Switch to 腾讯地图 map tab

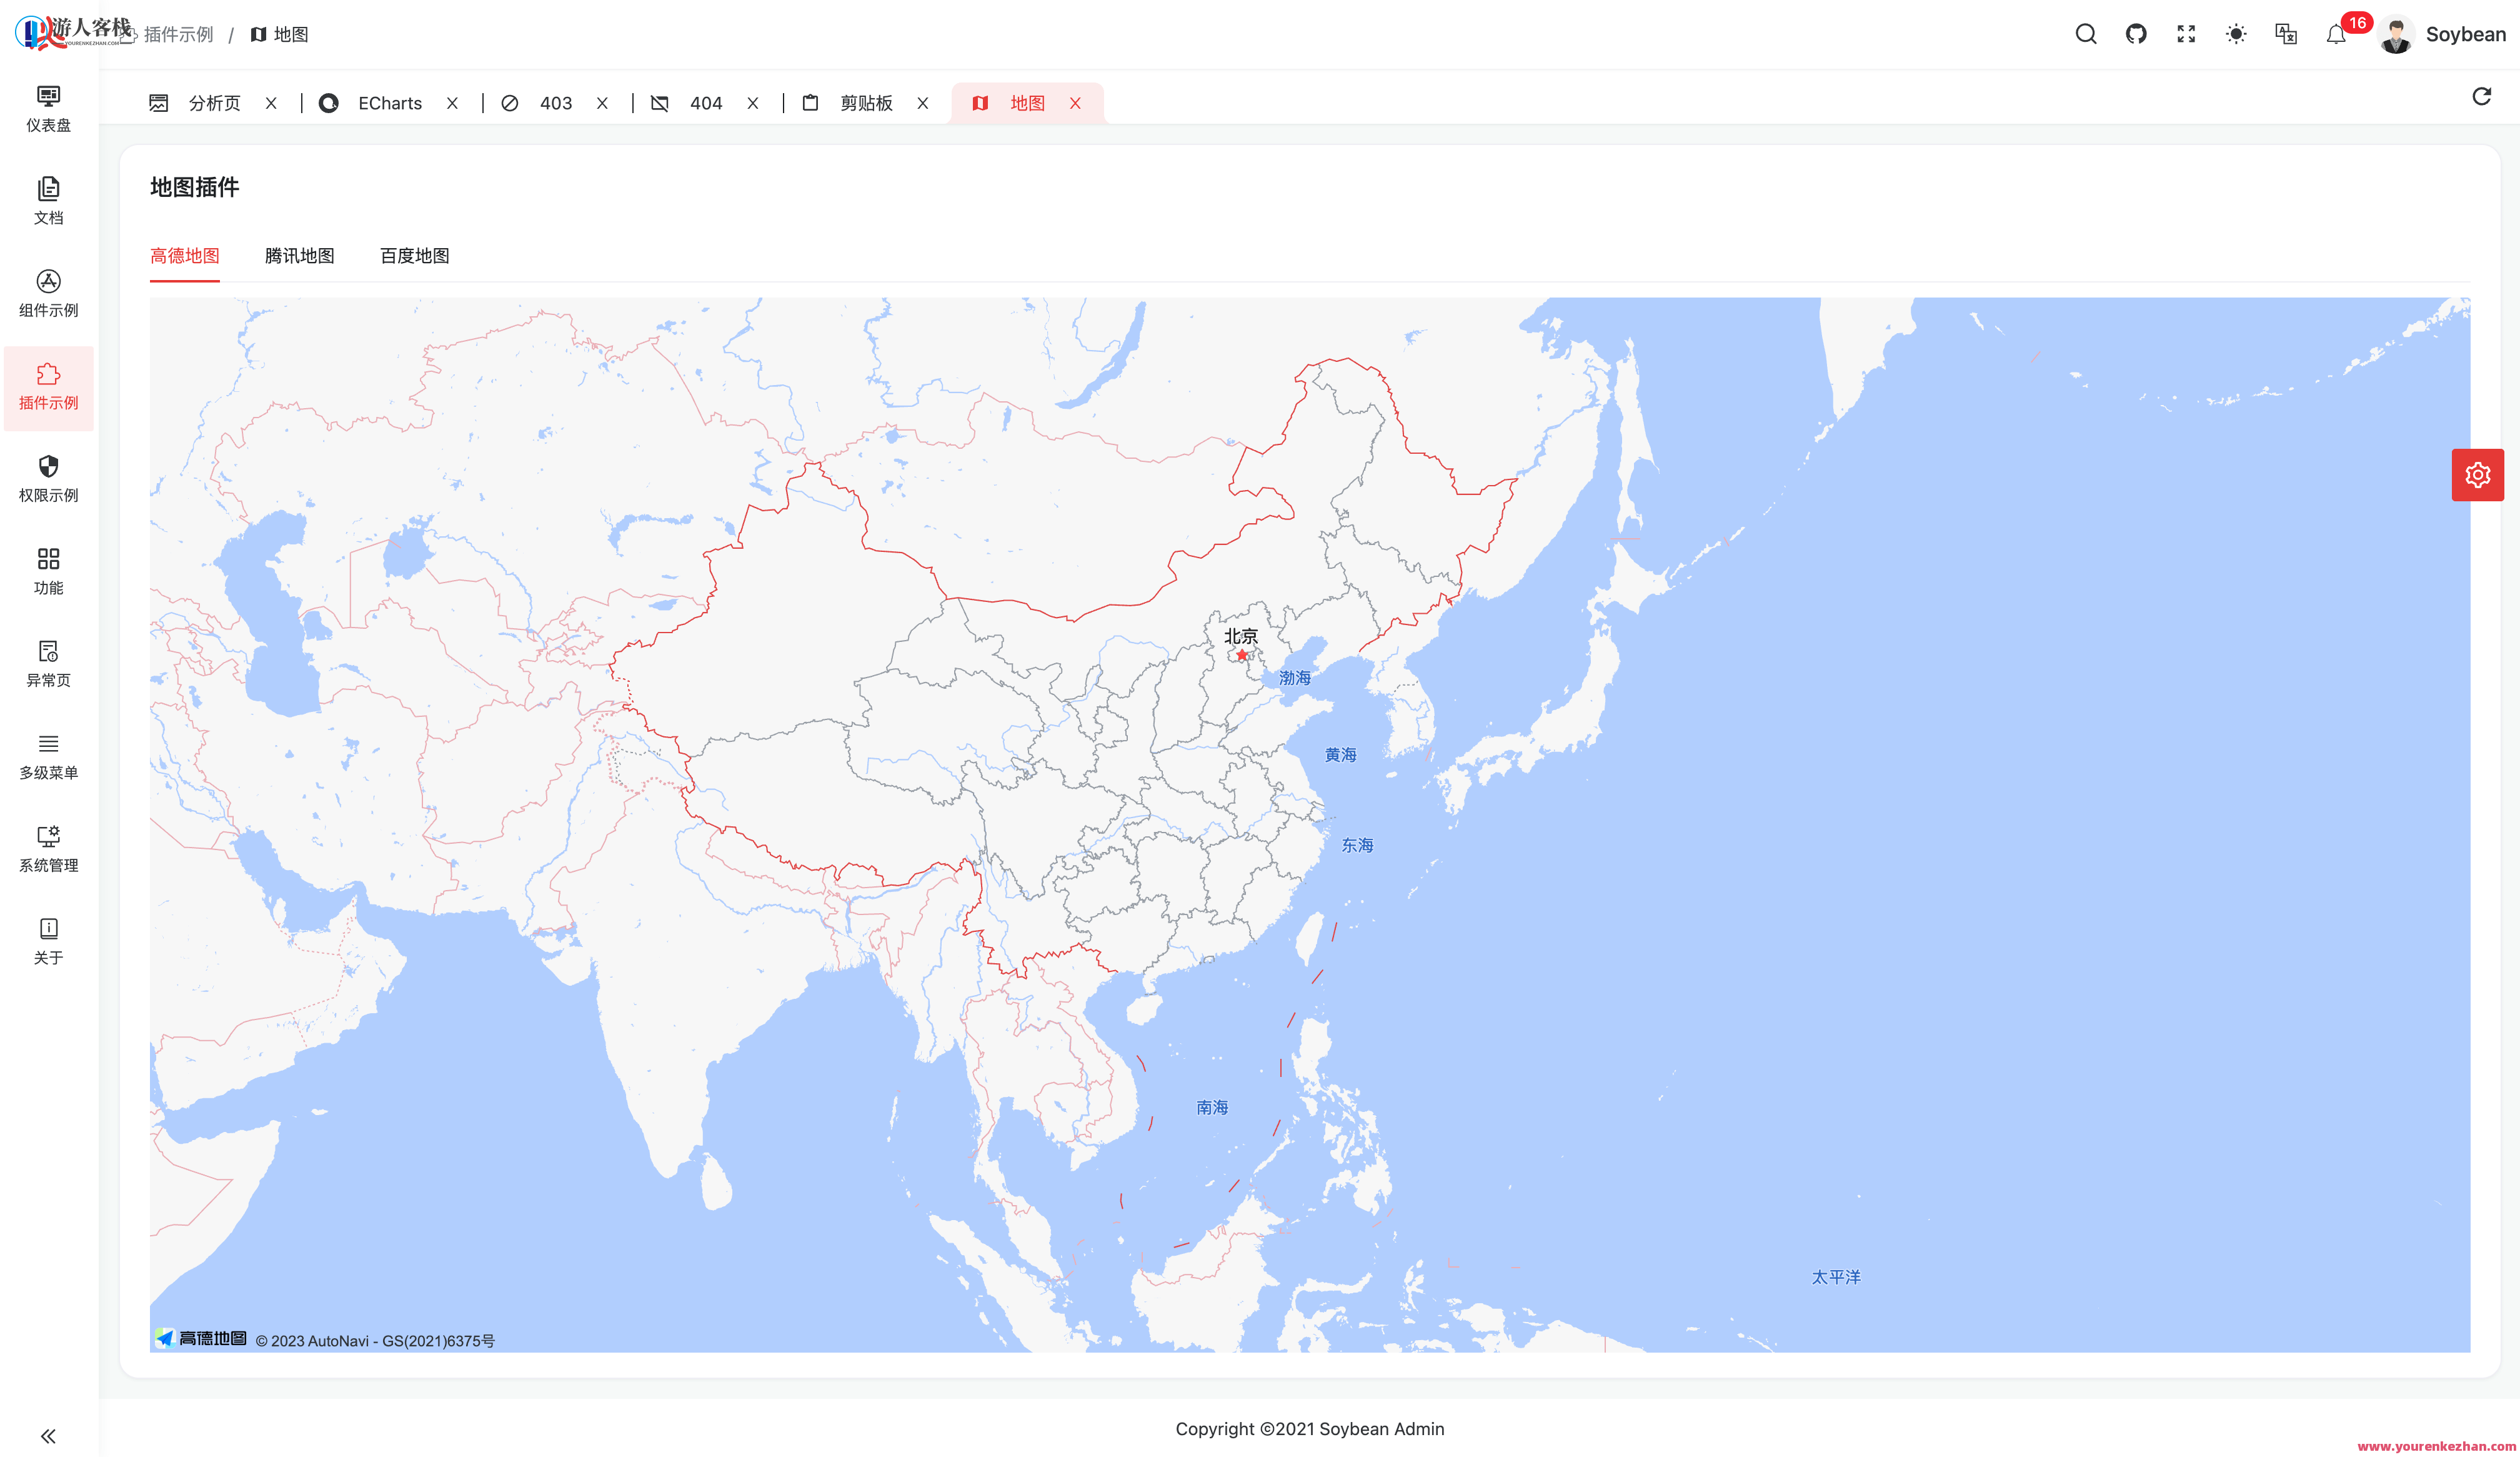(299, 256)
